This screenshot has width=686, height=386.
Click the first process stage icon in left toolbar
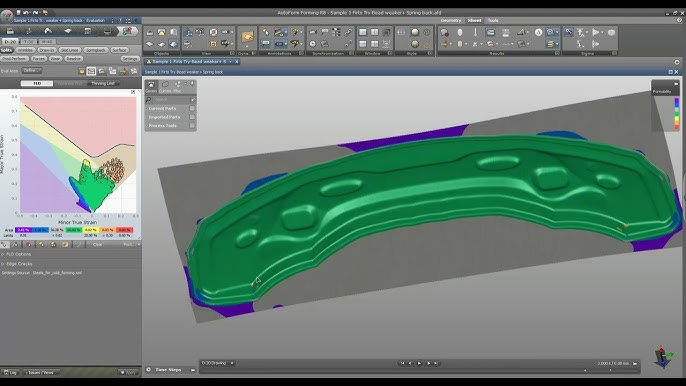[10, 31]
